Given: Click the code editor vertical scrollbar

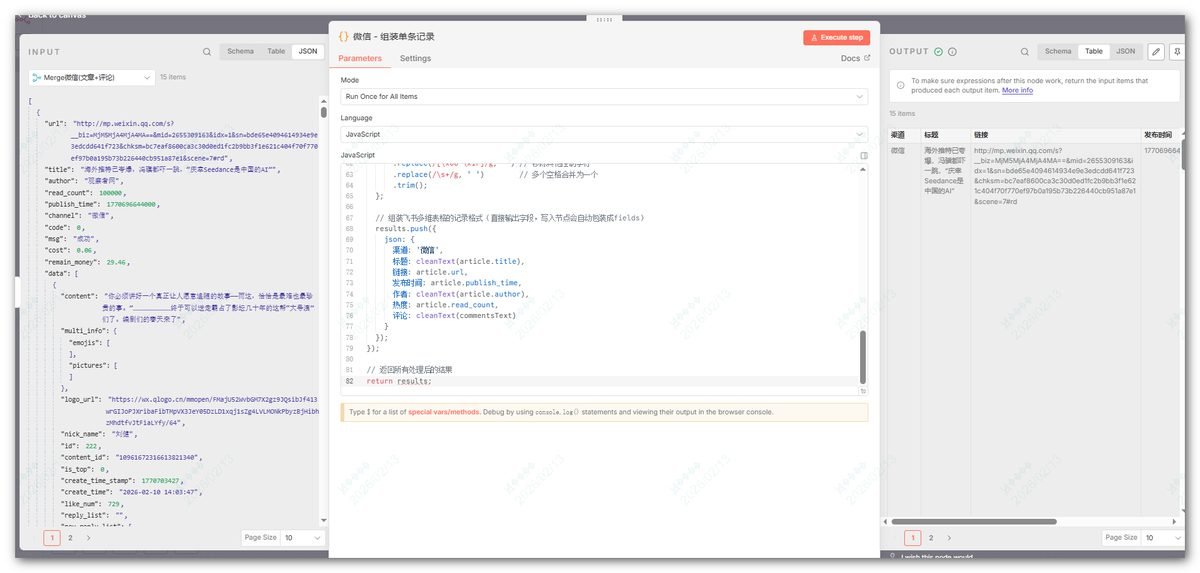Looking at the screenshot, I should click(864, 355).
